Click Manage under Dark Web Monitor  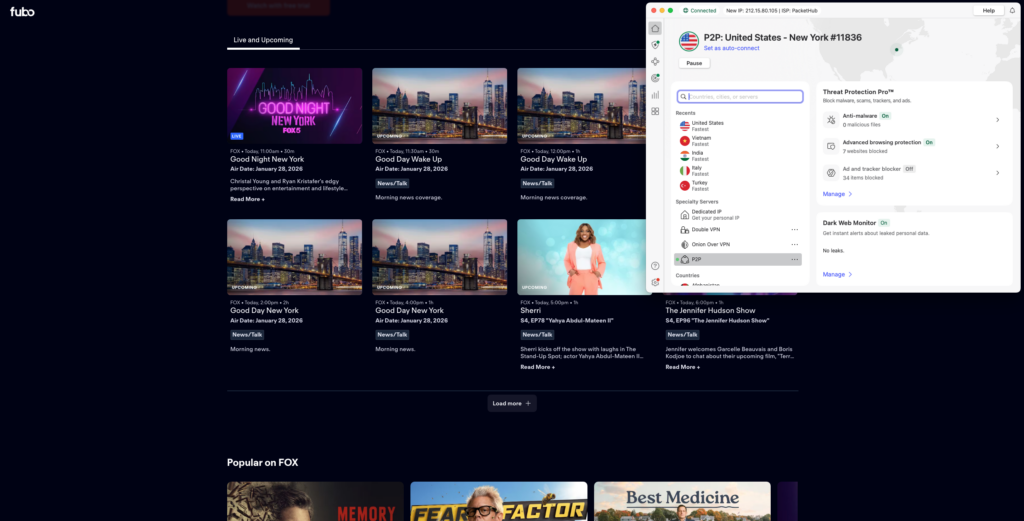[x=837, y=274]
